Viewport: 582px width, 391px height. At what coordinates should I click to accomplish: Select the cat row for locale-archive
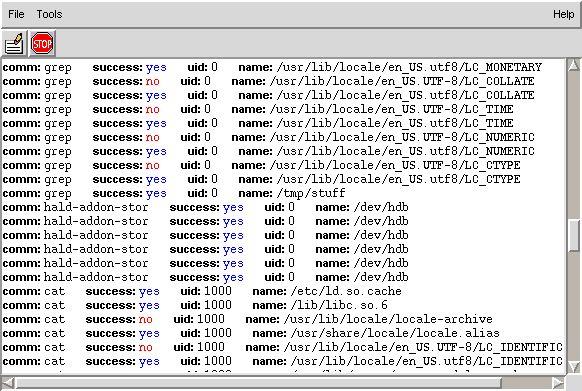[x=248, y=319]
